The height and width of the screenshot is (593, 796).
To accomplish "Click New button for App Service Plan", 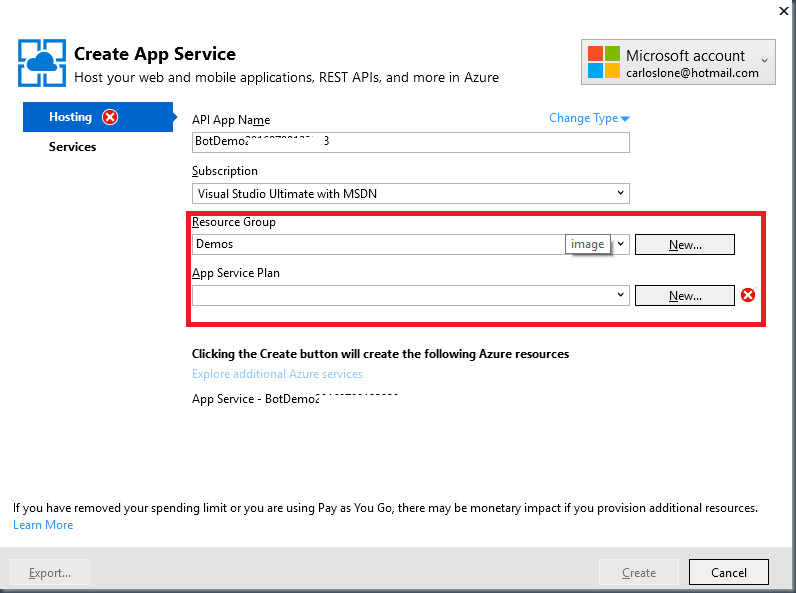I will point(684,295).
